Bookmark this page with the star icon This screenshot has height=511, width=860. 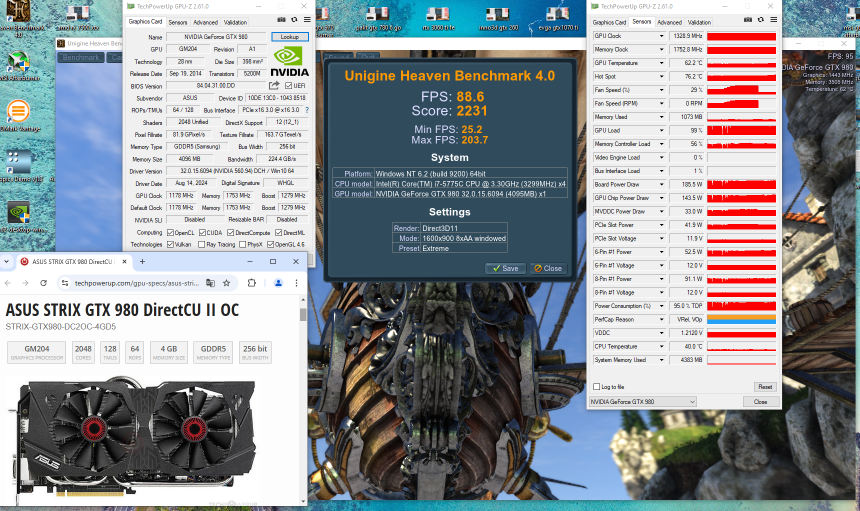click(x=227, y=283)
